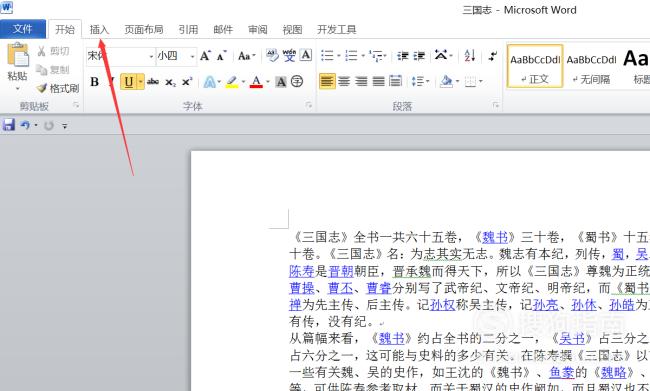
Task: Switch to the 邮件 (Mailings) tab
Action: [x=223, y=29]
